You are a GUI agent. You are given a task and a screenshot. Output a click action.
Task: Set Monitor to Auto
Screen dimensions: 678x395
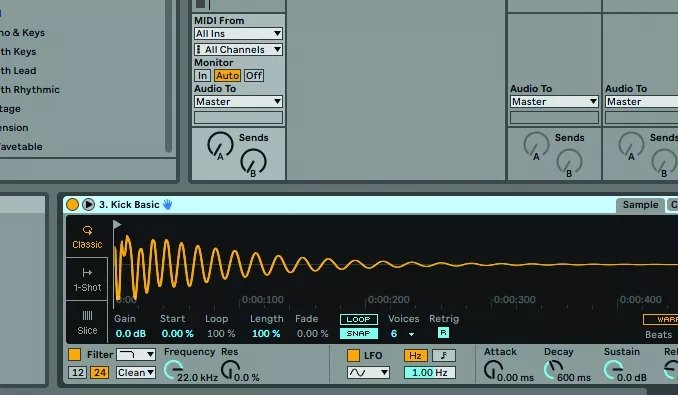[x=227, y=76]
